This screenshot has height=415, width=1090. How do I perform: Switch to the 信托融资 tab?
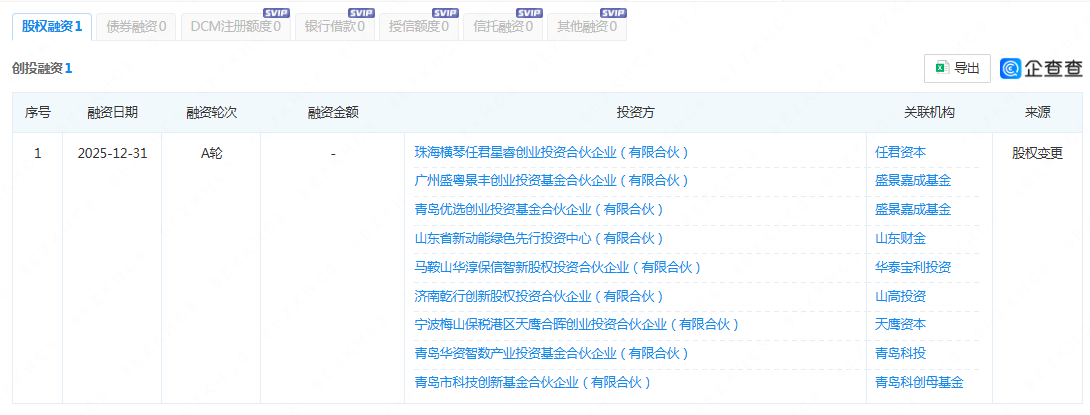tap(503, 27)
